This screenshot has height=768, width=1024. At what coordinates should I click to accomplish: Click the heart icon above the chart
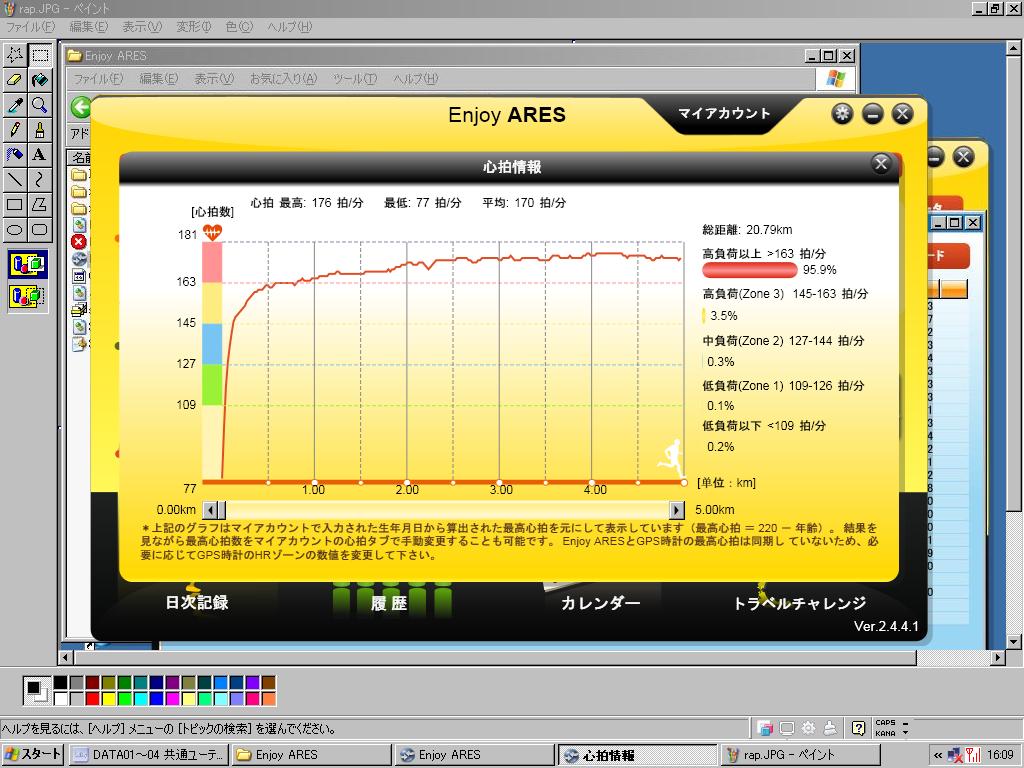coord(212,232)
